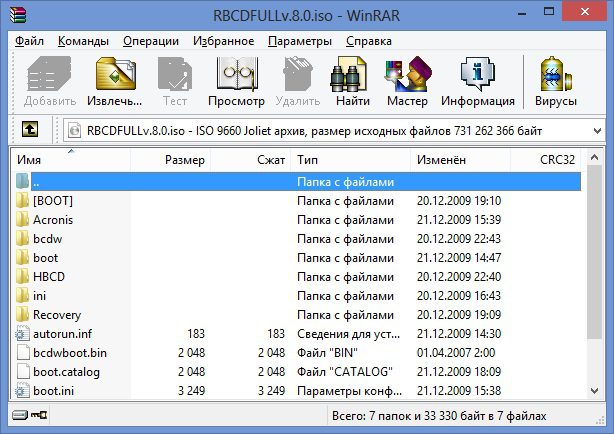Click the boot.catalog file icon
Screen dimensions: 614x434
click(23, 372)
